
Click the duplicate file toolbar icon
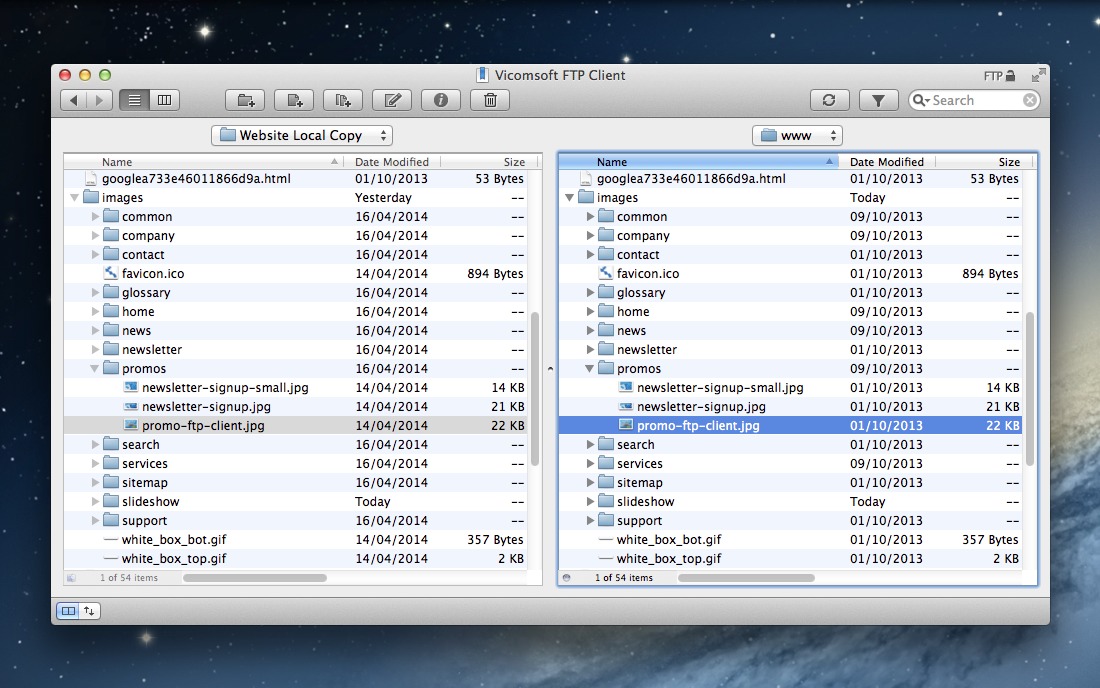coord(342,100)
